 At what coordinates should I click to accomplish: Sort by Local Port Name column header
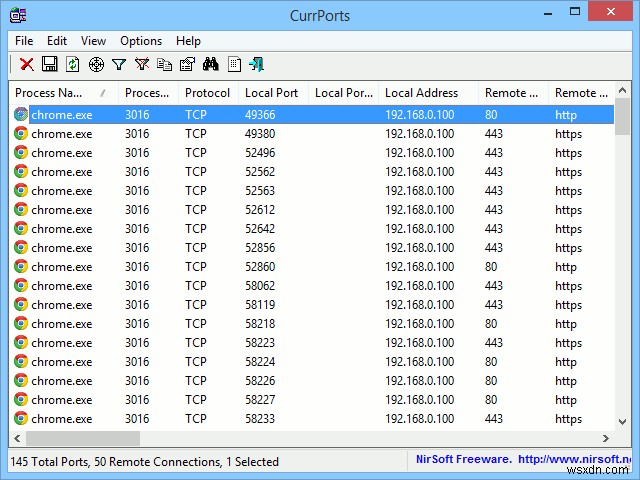343,93
